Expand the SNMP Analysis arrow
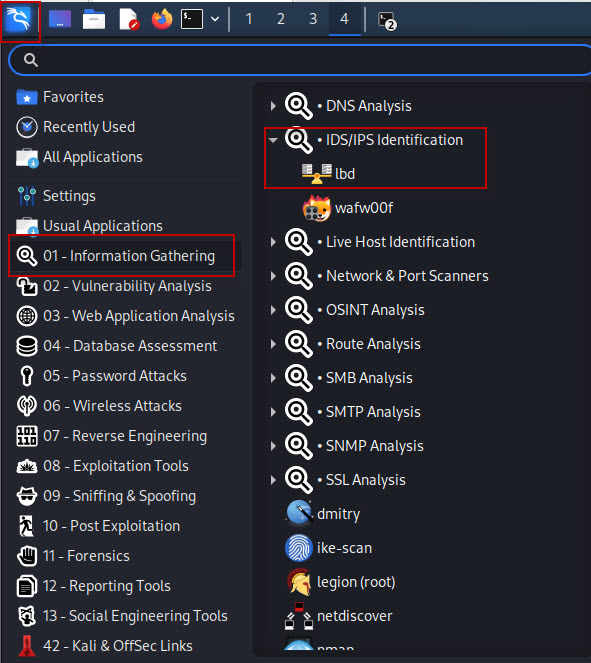This screenshot has height=663, width=591. [273, 446]
